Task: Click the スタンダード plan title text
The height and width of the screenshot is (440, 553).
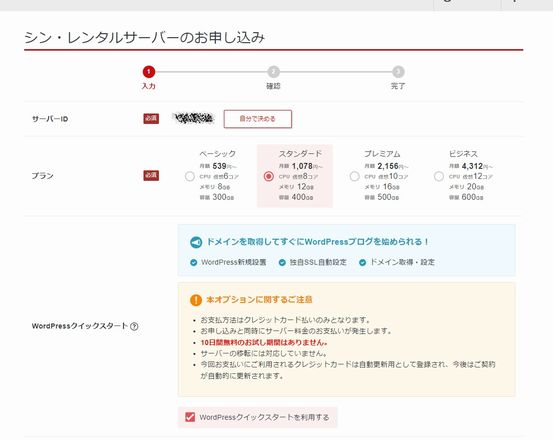Action: 300,154
